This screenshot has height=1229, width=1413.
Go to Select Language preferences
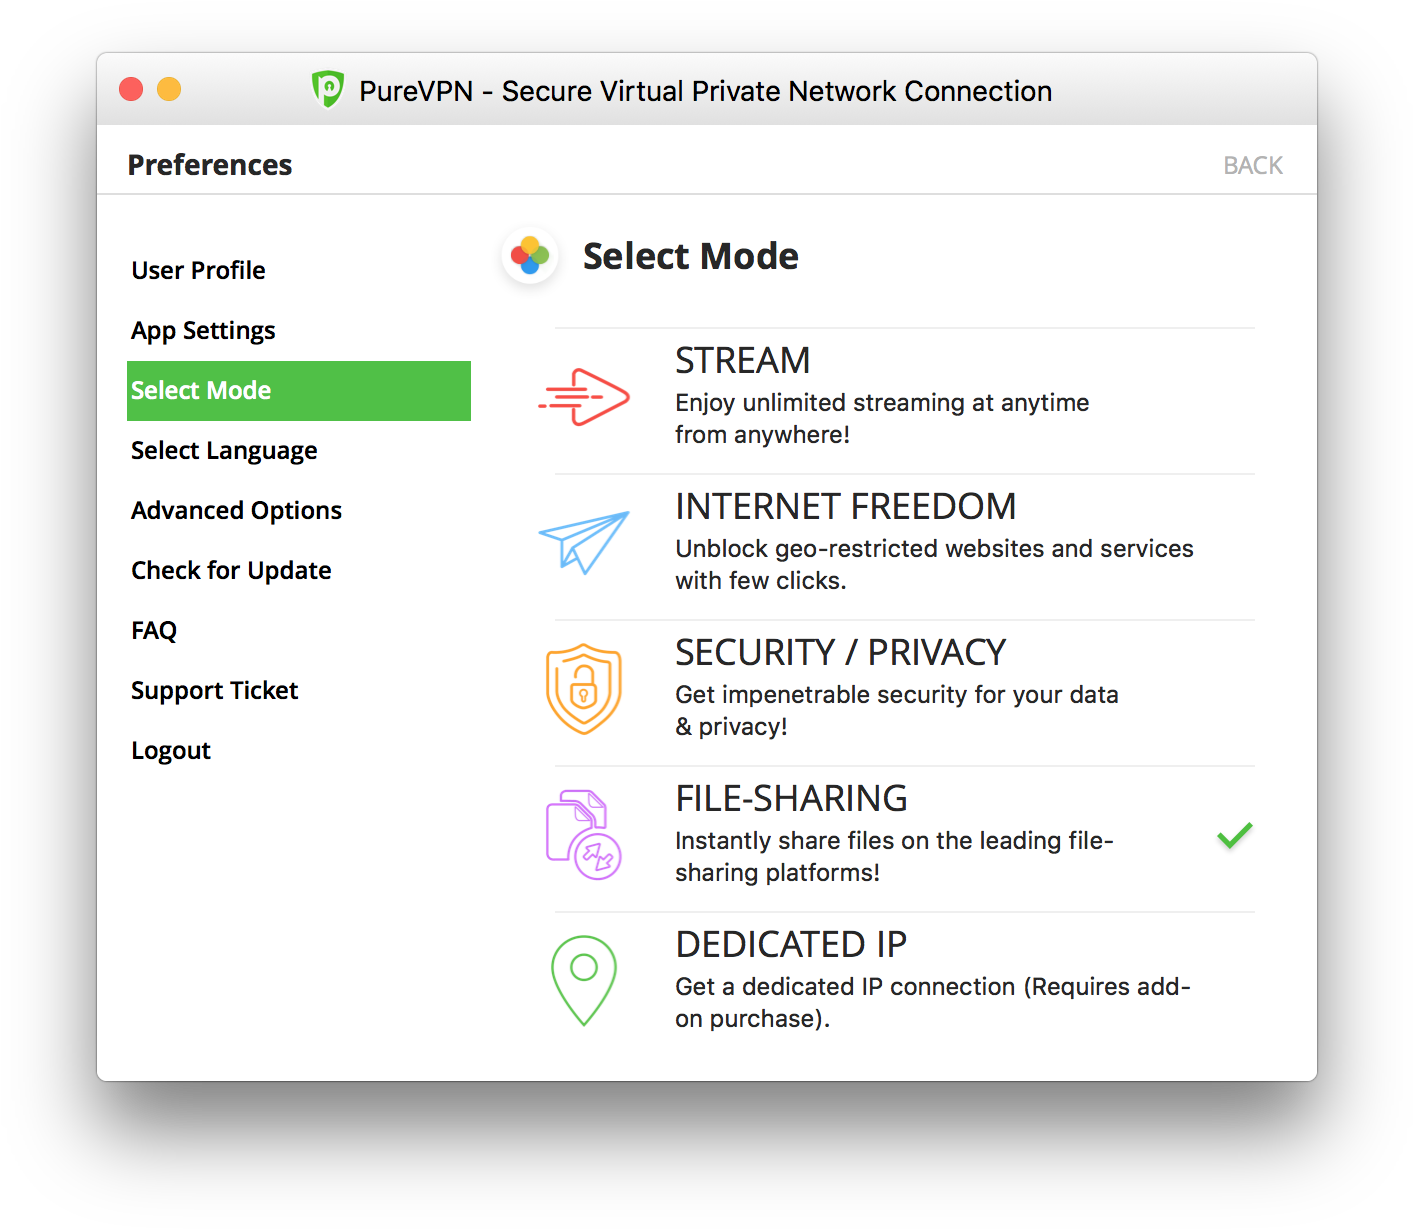(x=224, y=451)
